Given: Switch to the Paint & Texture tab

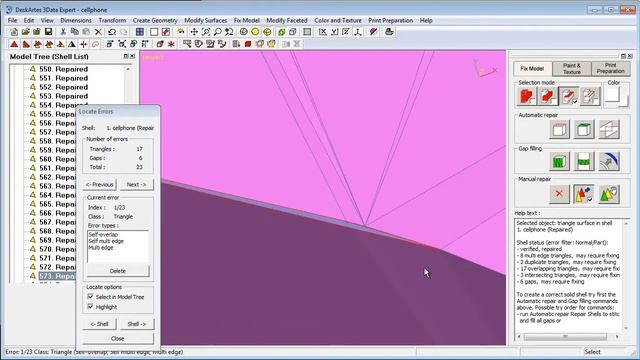Looking at the screenshot, I should [x=571, y=69].
